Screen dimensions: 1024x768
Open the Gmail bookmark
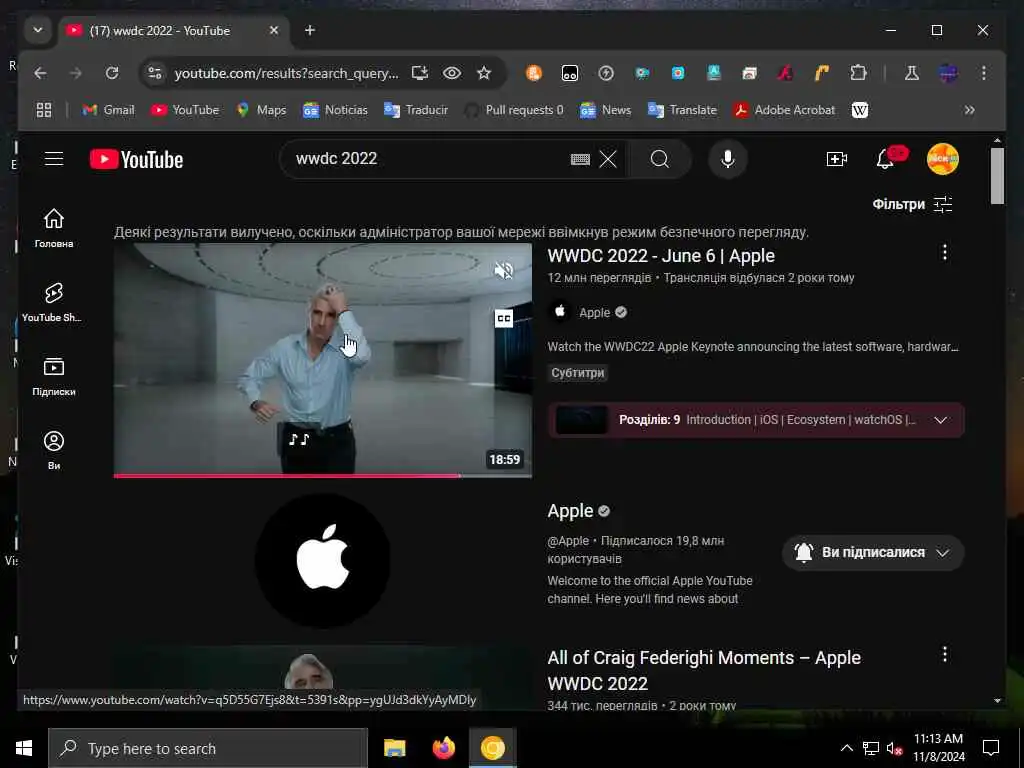point(108,110)
